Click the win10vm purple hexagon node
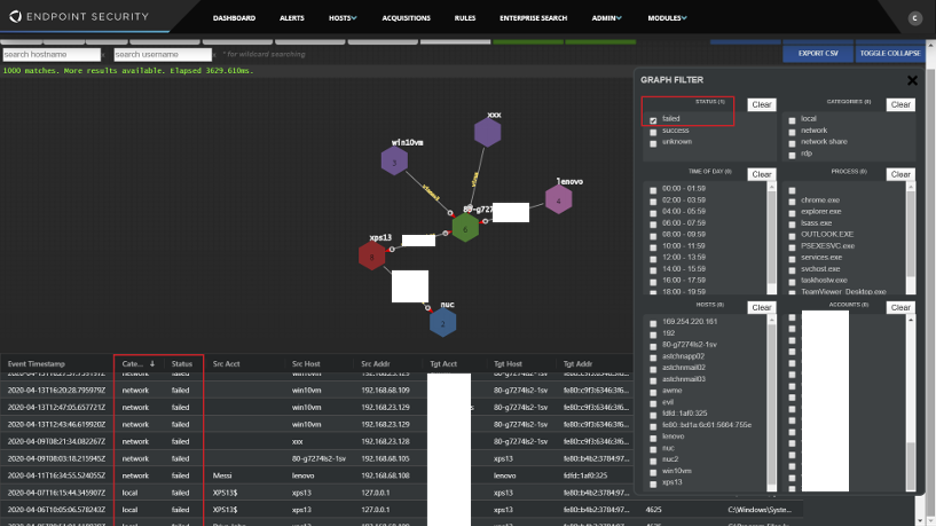The width and height of the screenshot is (936, 526). [x=394, y=161]
